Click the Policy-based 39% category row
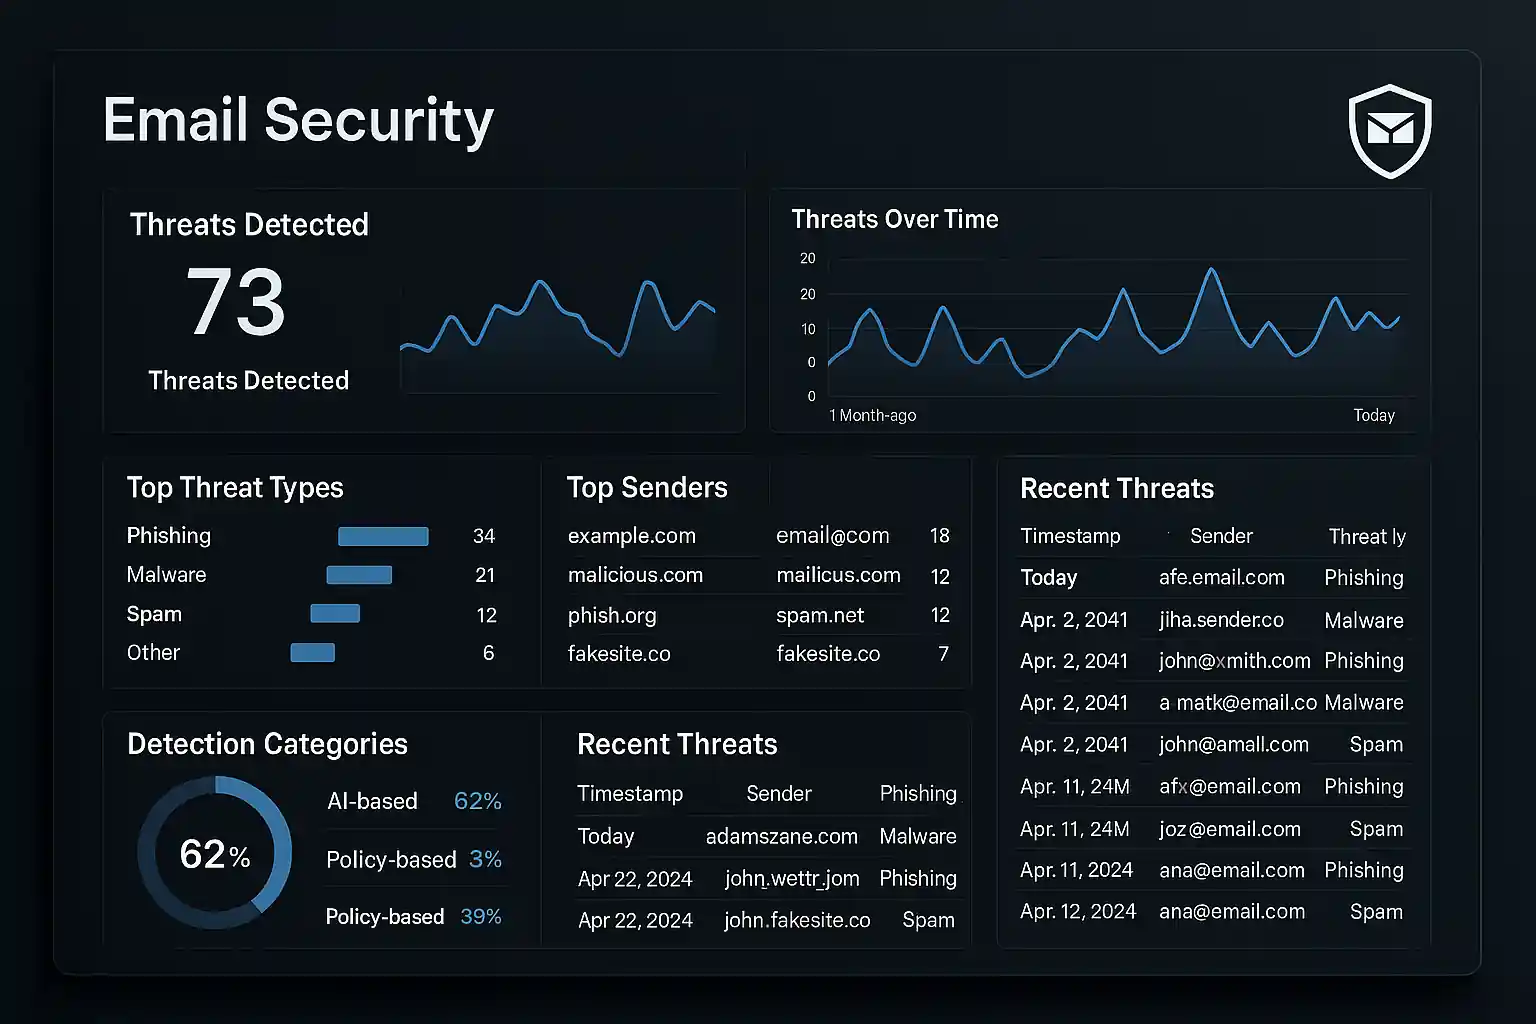This screenshot has height=1024, width=1536. point(414,917)
